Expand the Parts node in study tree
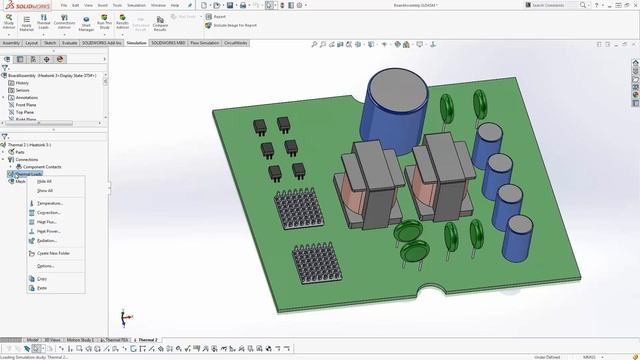The height and width of the screenshot is (360, 640). (3, 152)
